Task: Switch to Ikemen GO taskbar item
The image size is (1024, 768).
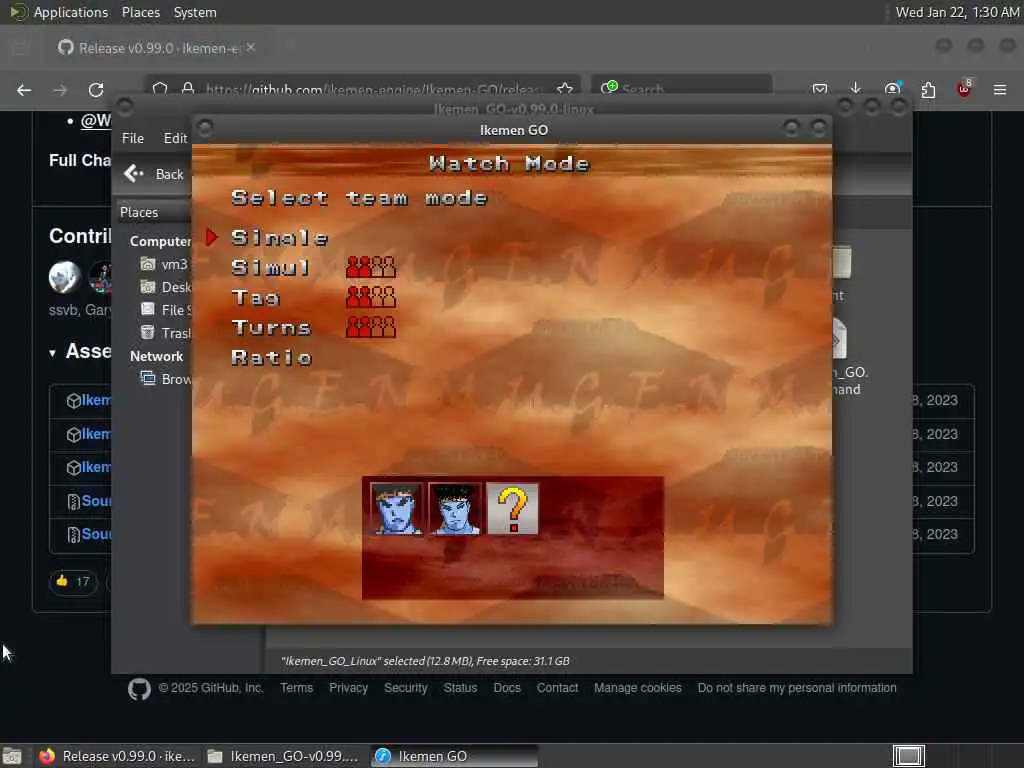Action: coord(455,756)
